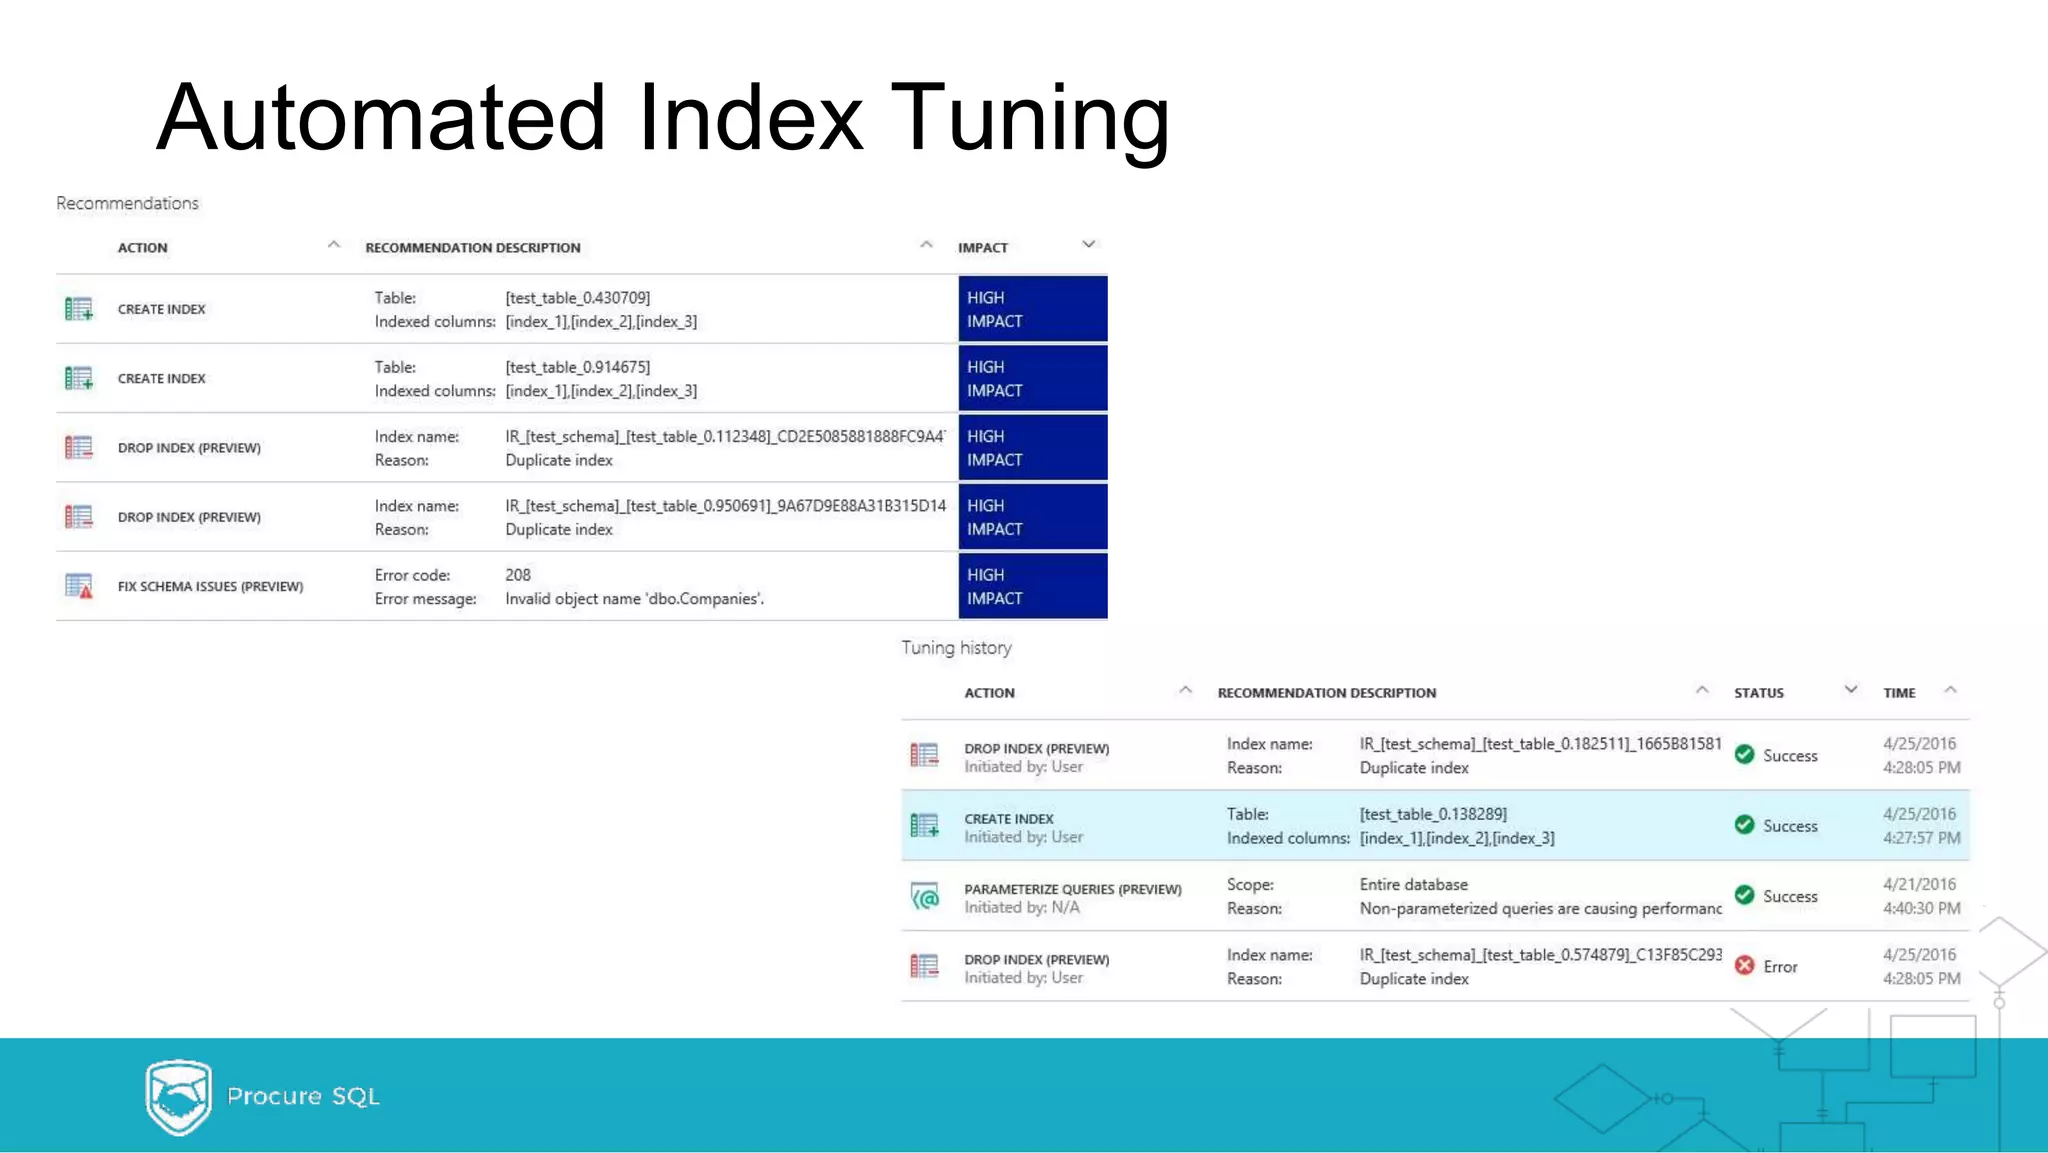
Task: Click High Impact badge for test_table_0.950691 row
Action: coord(1033,516)
